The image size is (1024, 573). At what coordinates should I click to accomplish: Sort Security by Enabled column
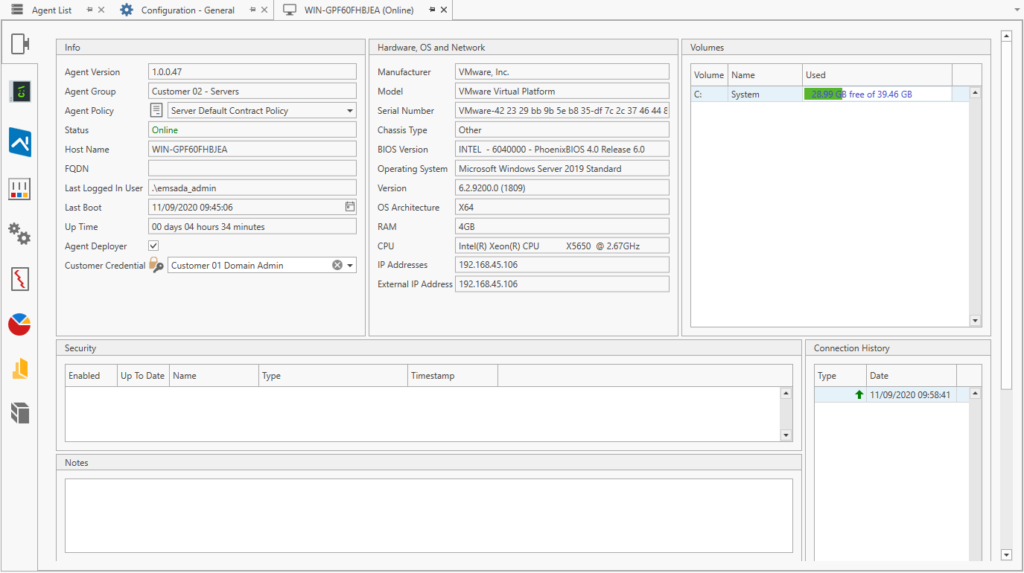91,376
